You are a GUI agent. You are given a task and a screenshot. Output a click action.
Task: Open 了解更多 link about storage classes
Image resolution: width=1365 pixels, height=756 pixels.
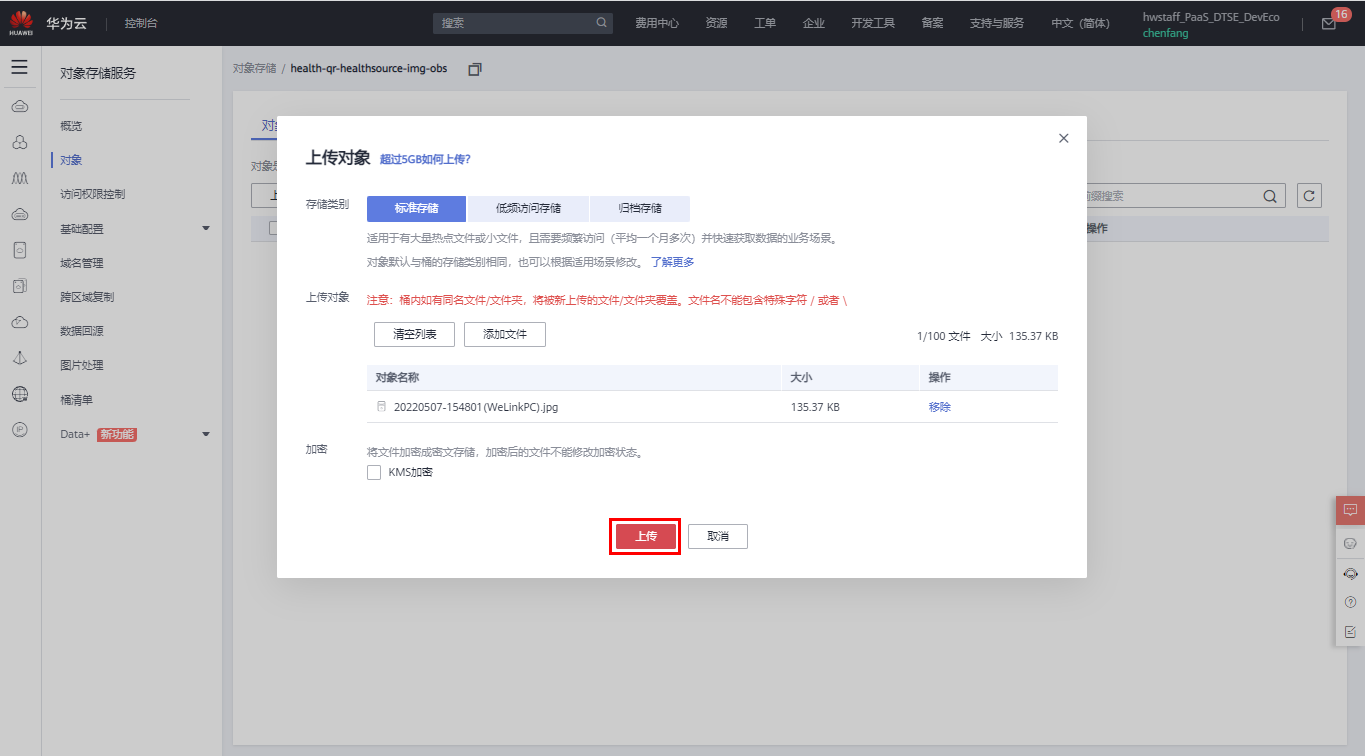tap(673, 262)
